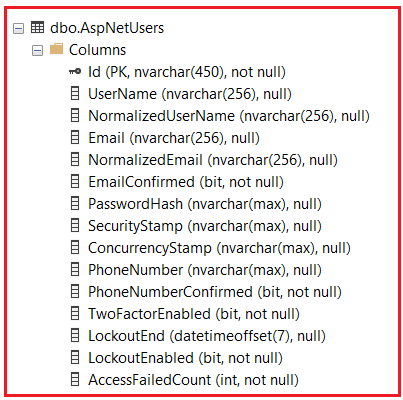The image size is (403, 400).
Task: Click the column icon beside LockoutEnd
Action: (x=75, y=335)
